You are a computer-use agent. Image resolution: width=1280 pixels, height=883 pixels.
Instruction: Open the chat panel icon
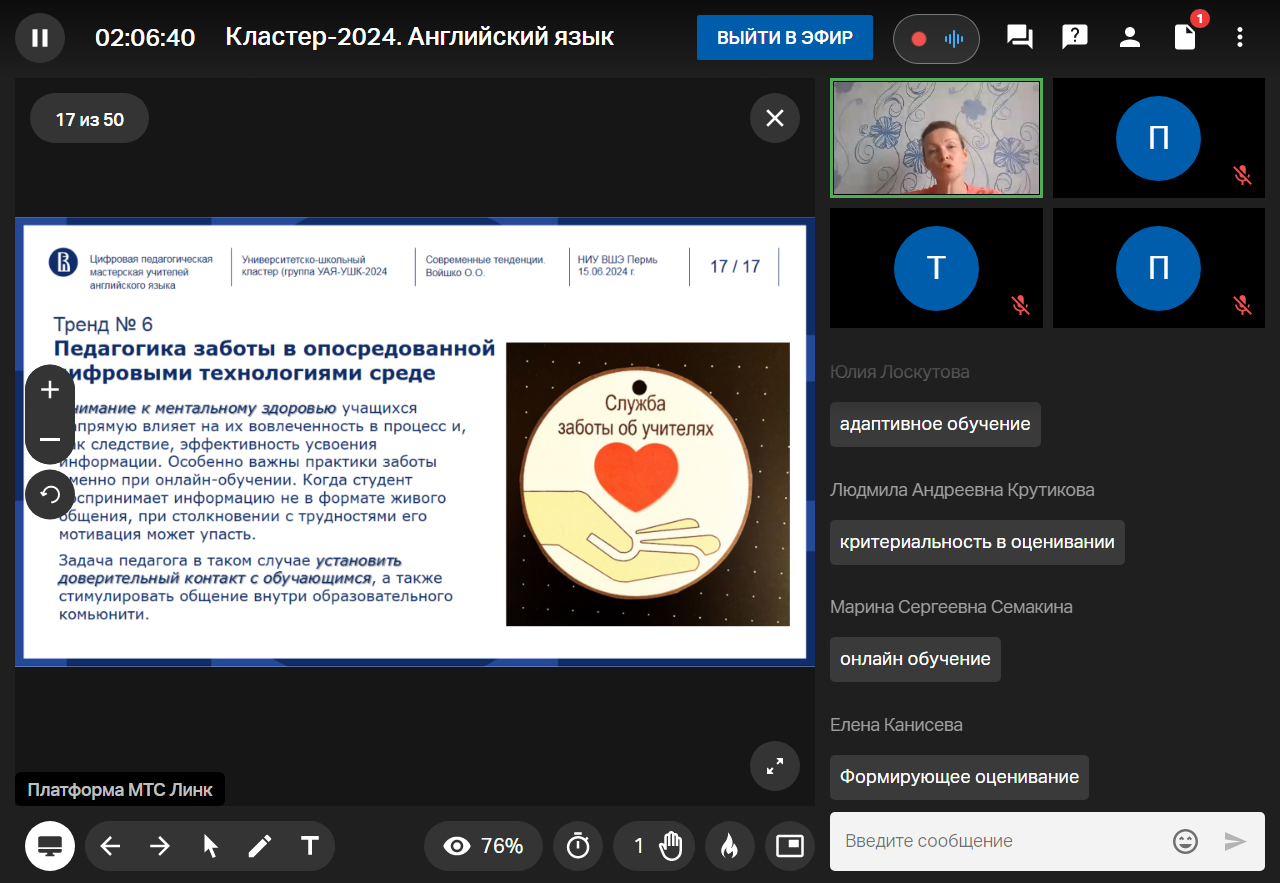[x=1019, y=38]
